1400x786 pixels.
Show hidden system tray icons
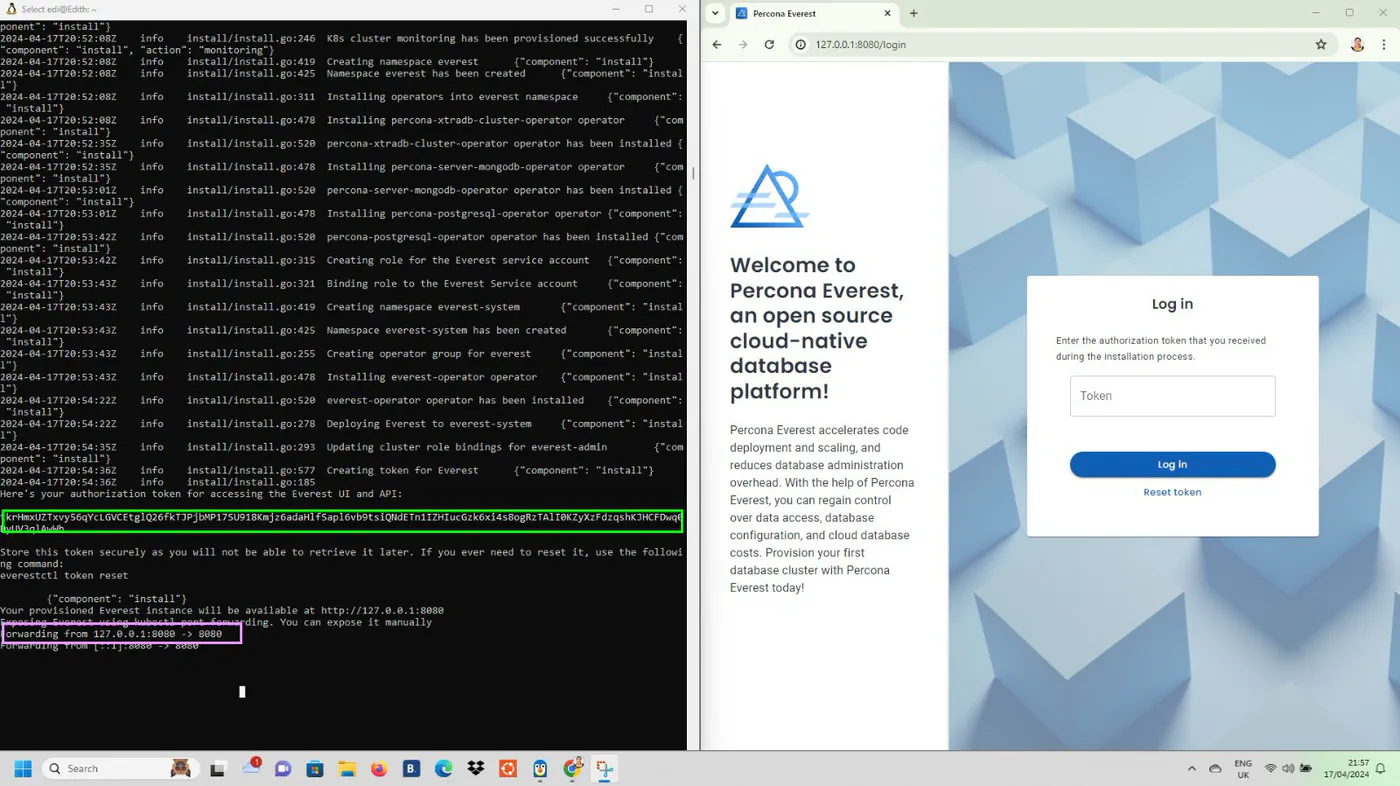pyautogui.click(x=1191, y=768)
